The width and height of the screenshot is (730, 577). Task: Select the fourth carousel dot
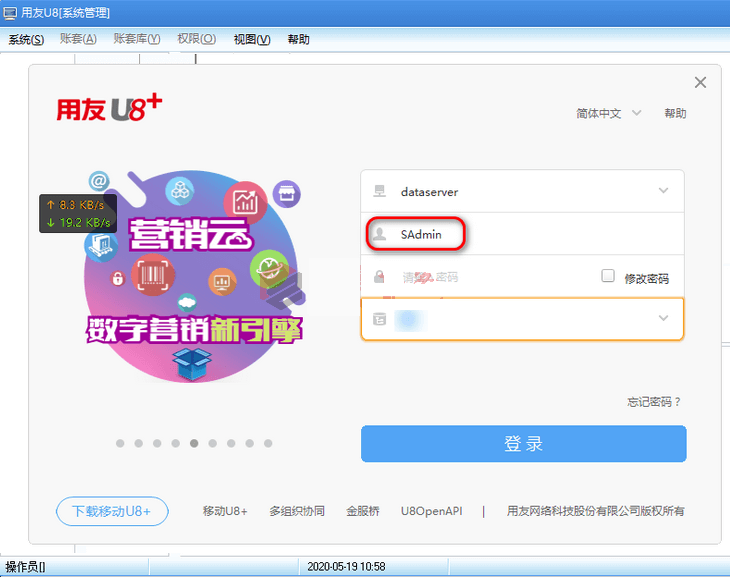(176, 443)
